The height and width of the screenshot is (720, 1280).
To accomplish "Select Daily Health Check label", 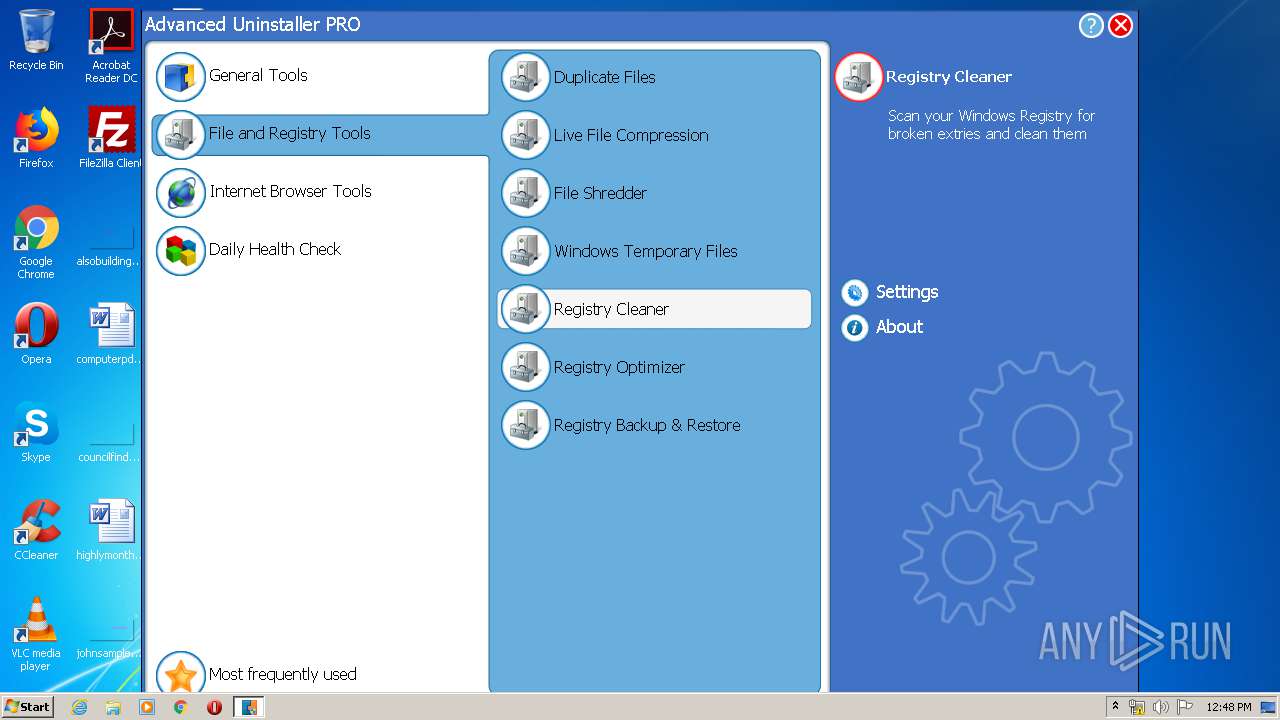I will pos(275,249).
